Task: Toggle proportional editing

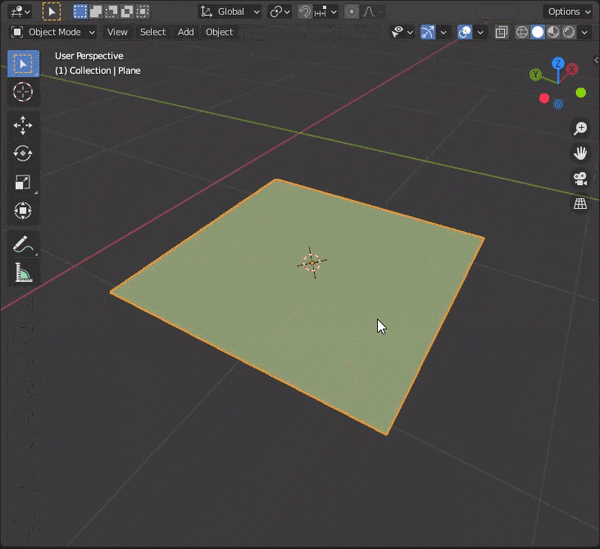Action: [x=351, y=12]
